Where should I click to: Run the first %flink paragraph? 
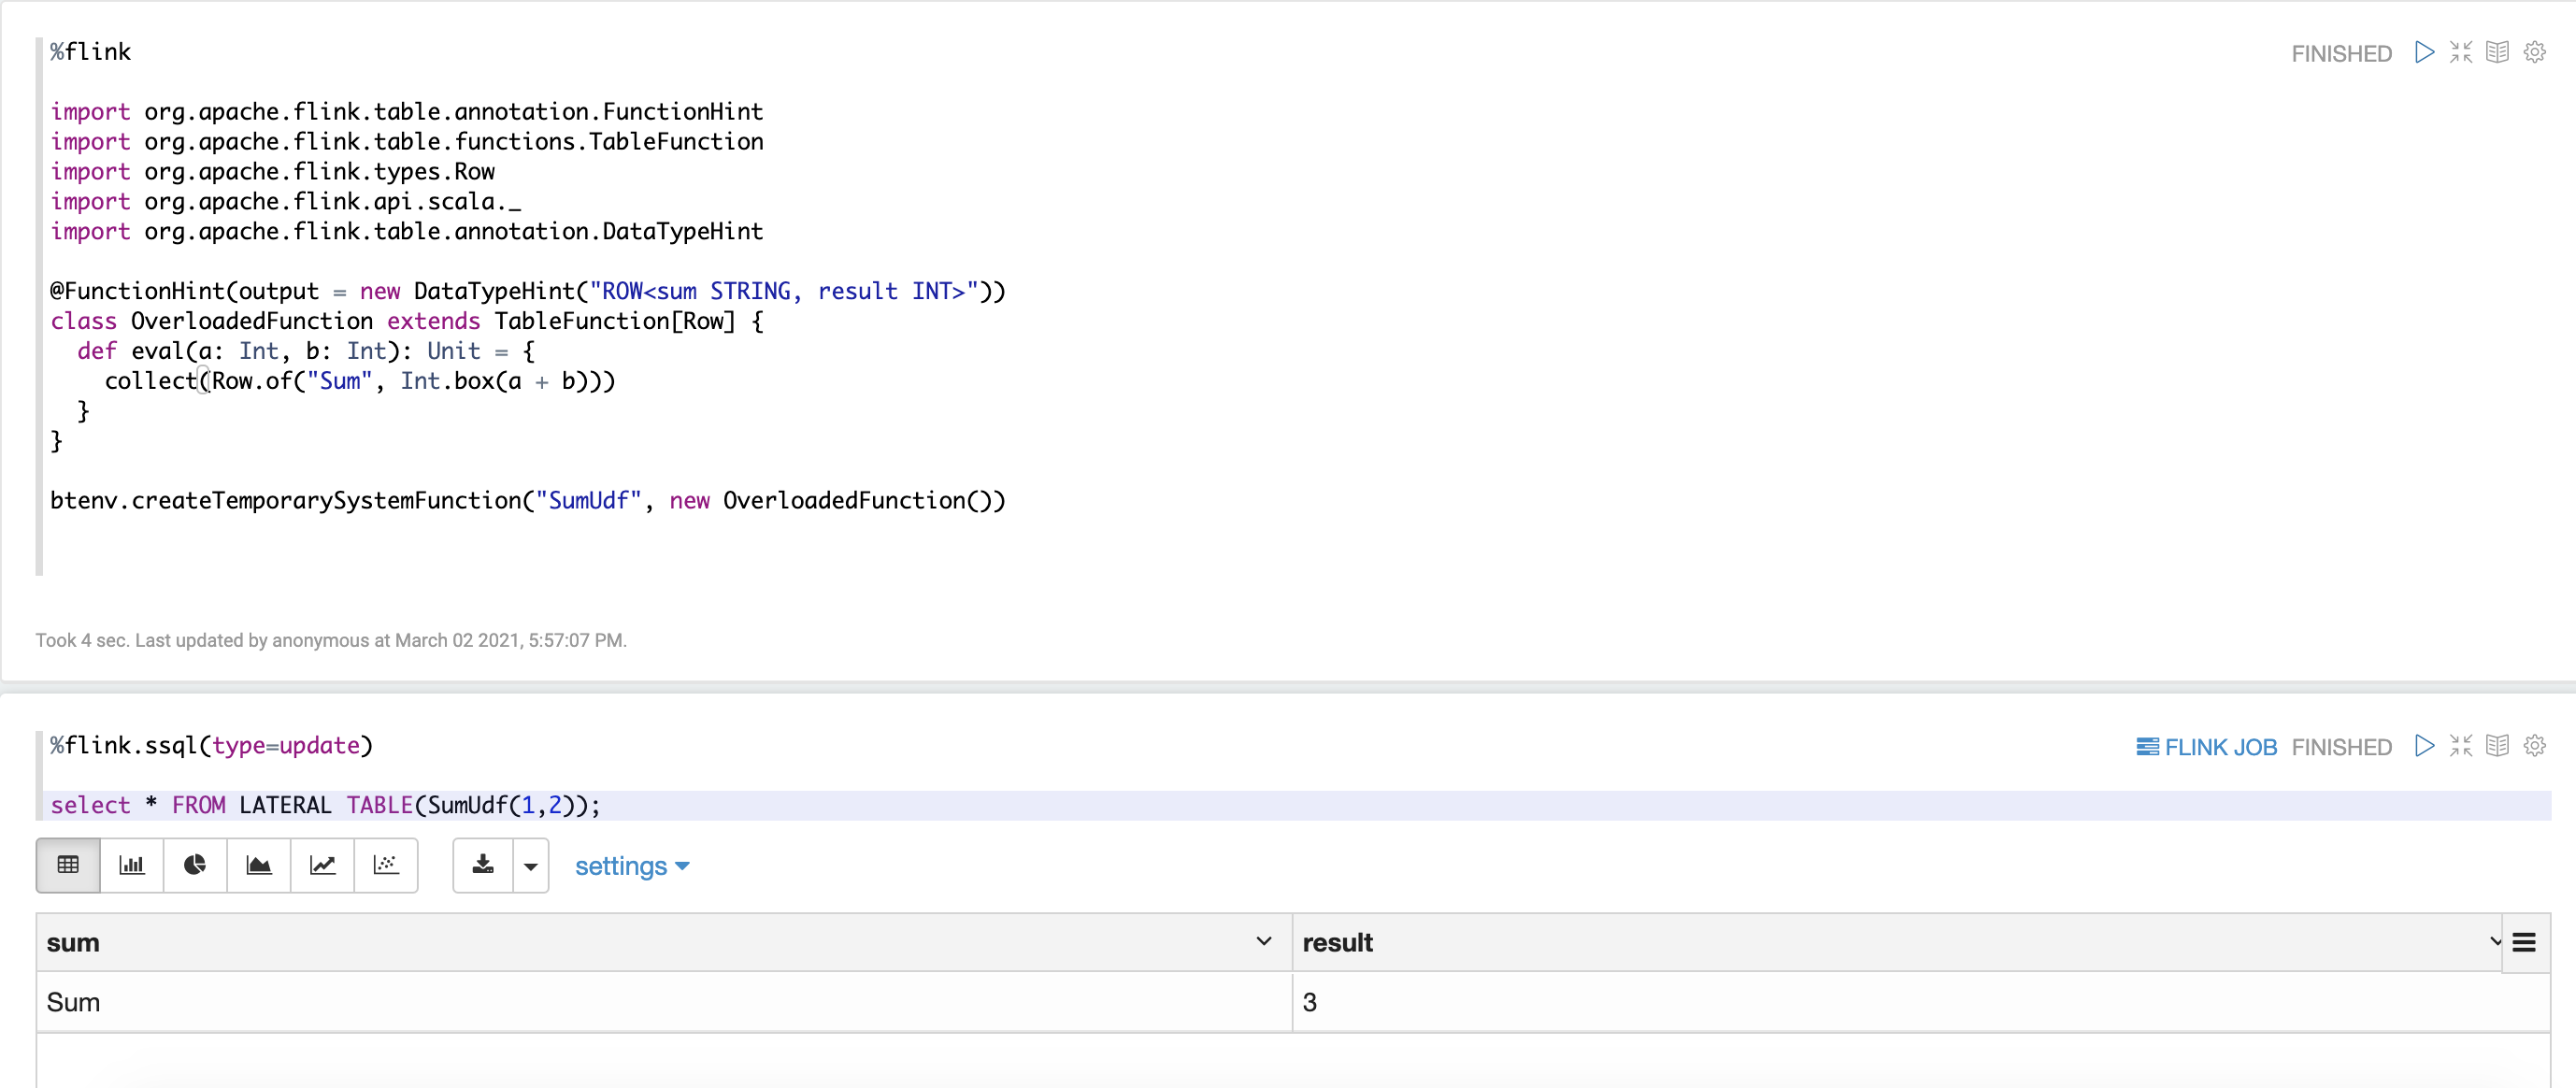click(x=2424, y=52)
